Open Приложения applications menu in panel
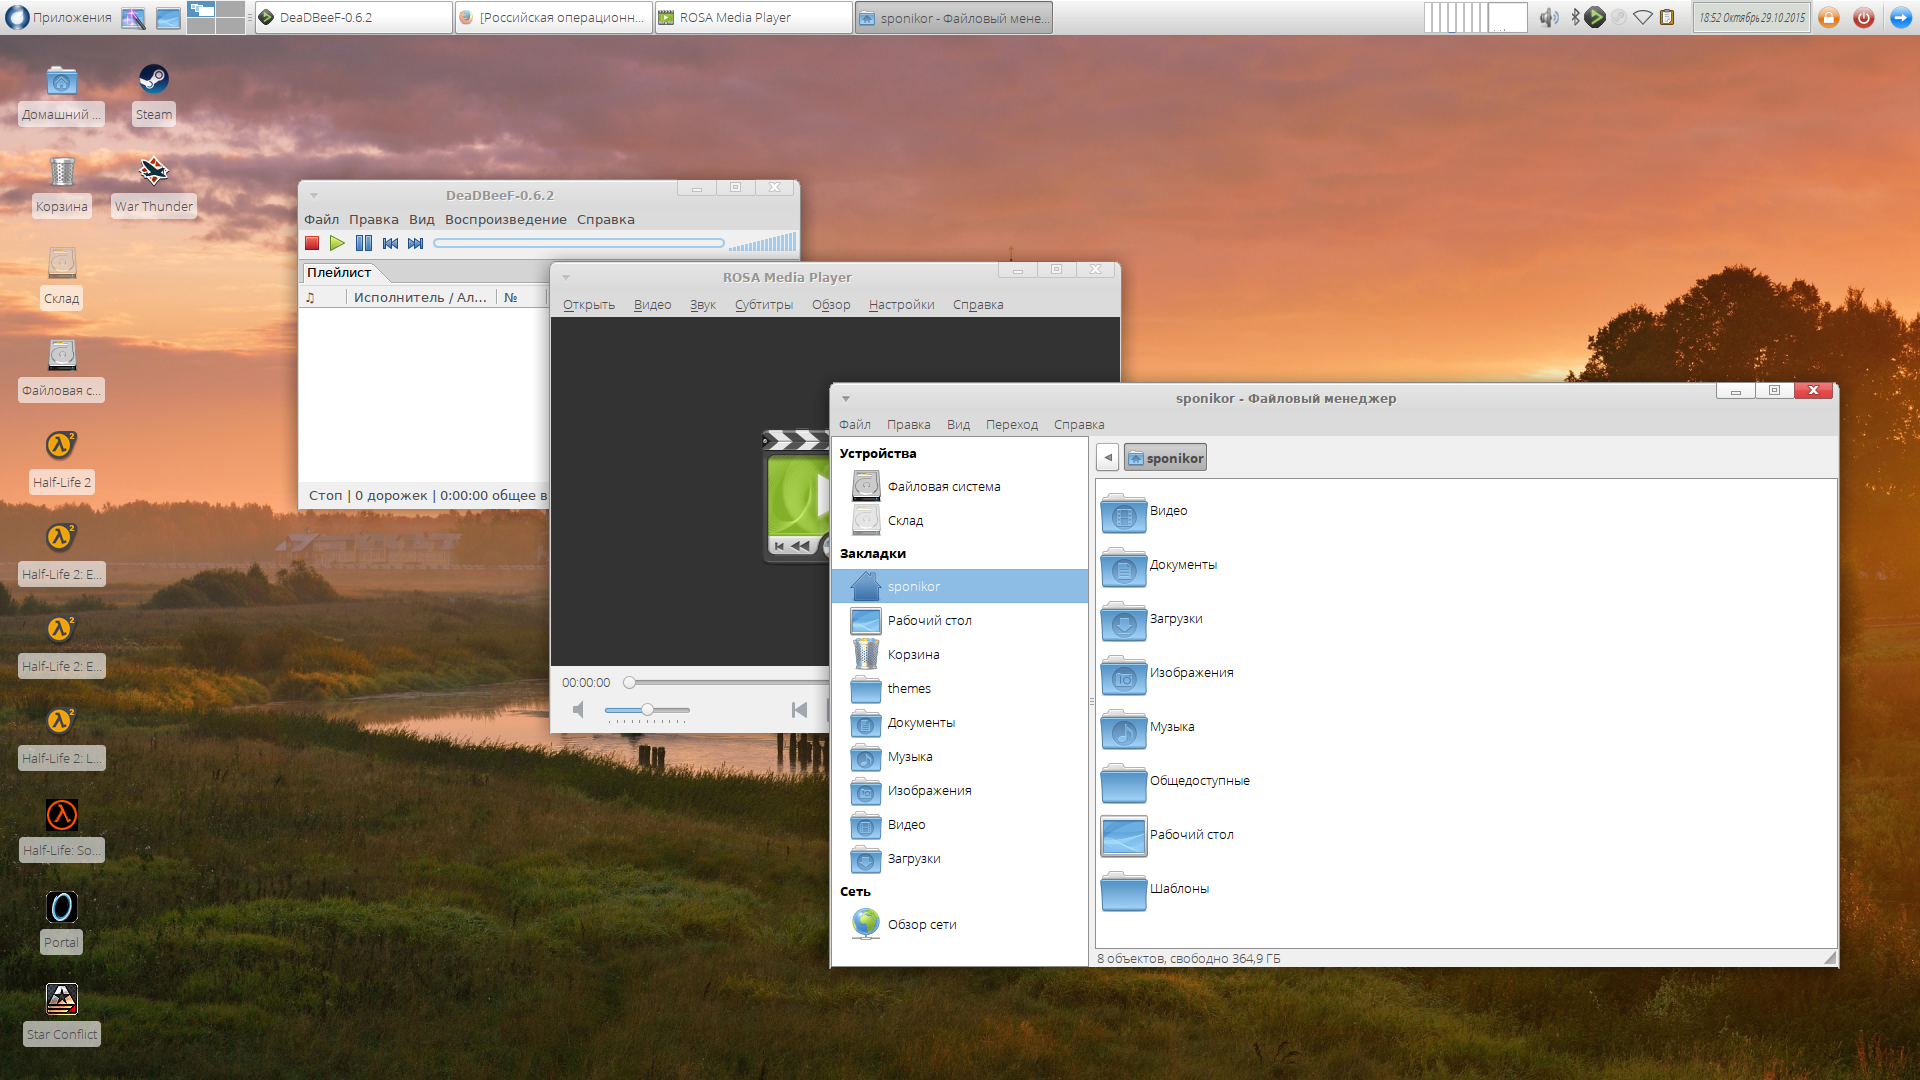Image resolution: width=1920 pixels, height=1080 pixels. (58, 17)
